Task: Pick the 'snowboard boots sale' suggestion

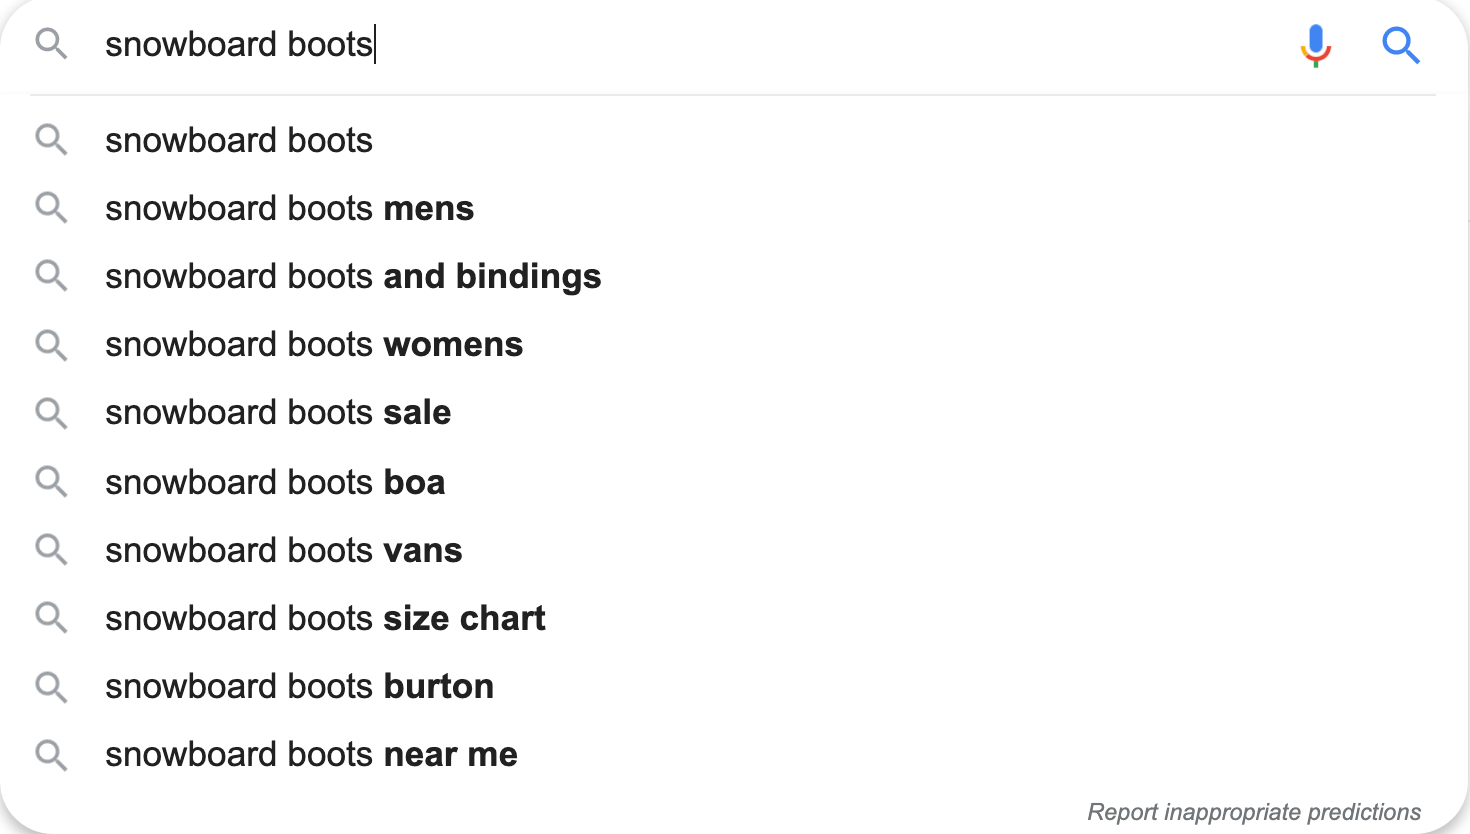Action: click(735, 412)
